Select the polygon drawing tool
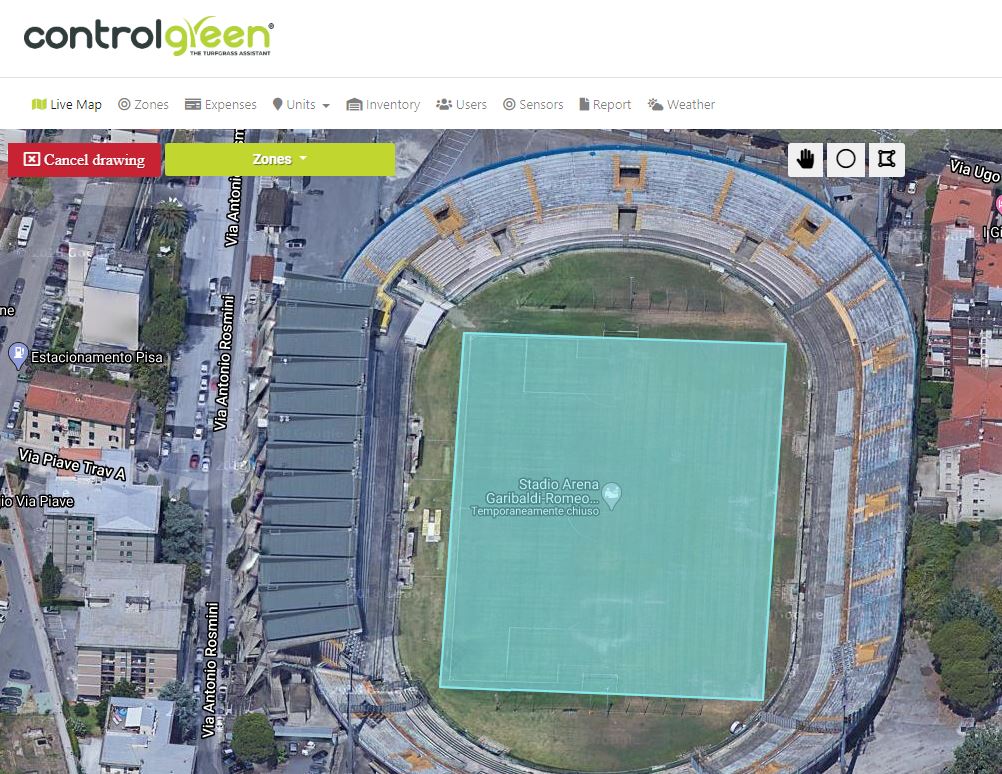This screenshot has height=774, width=1002. tap(886, 159)
